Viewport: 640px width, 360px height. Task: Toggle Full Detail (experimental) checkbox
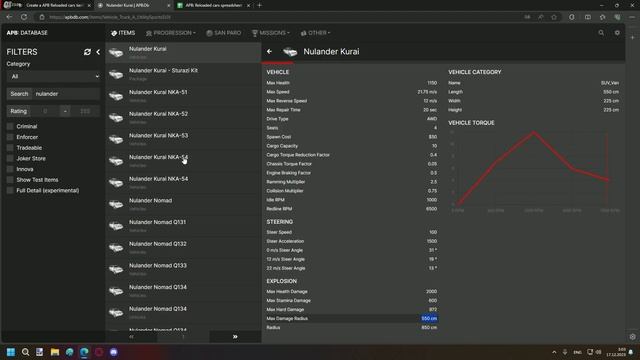coord(10,190)
